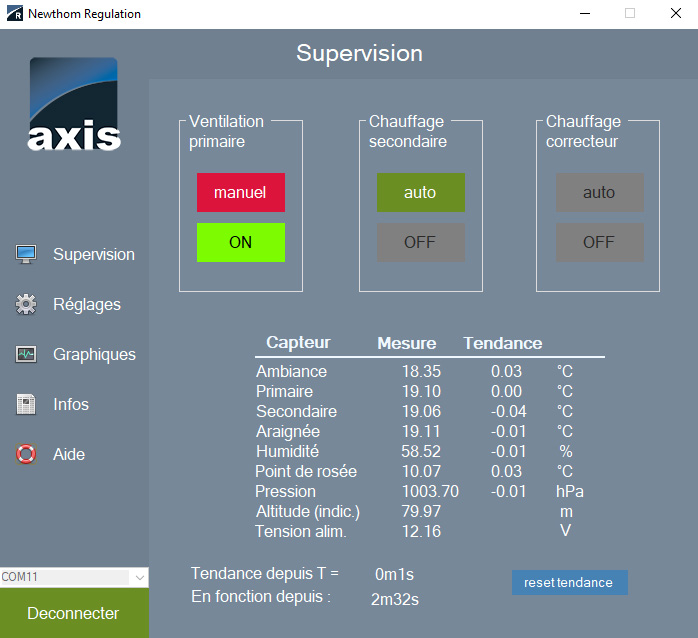This screenshot has height=638, width=698.
Task: Open the Réglages menu item
Action: click(87, 304)
